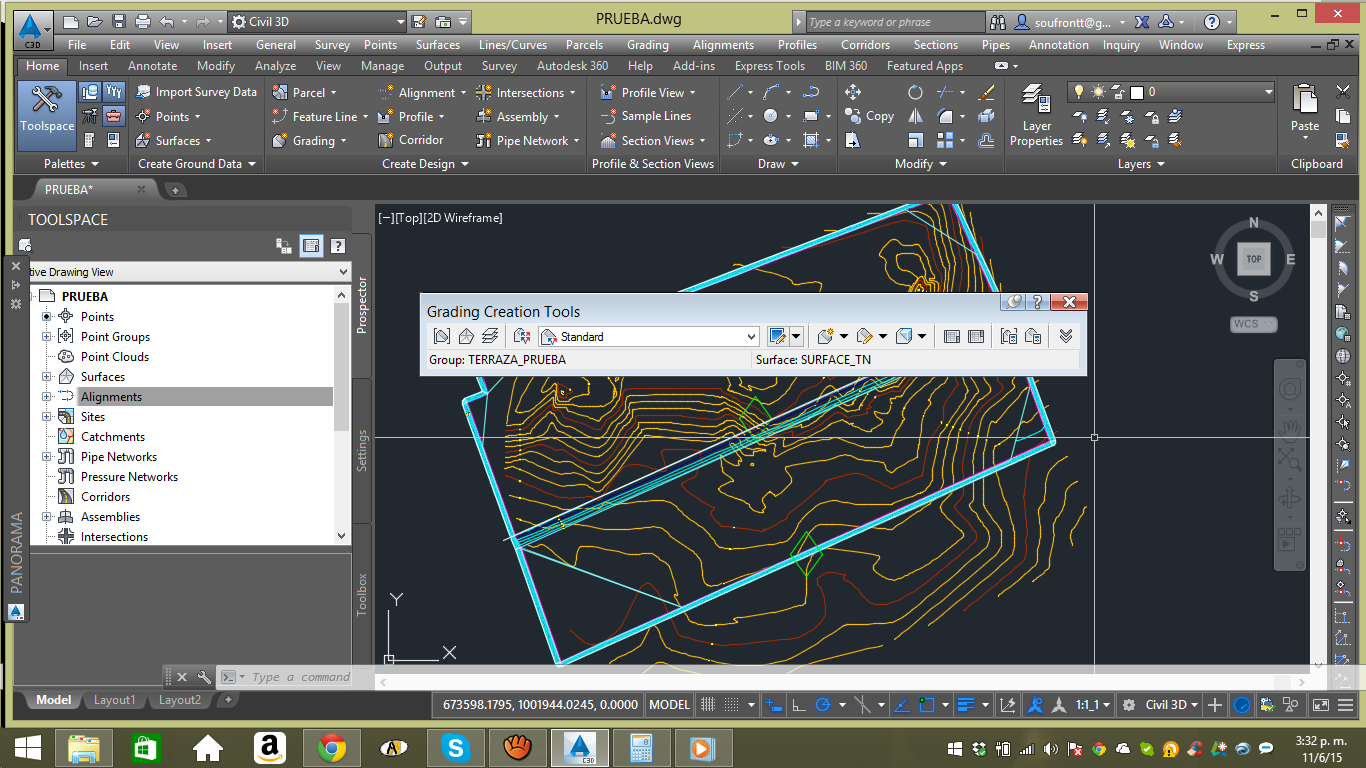Click the layer color swatch in Layers panel

1136,92
